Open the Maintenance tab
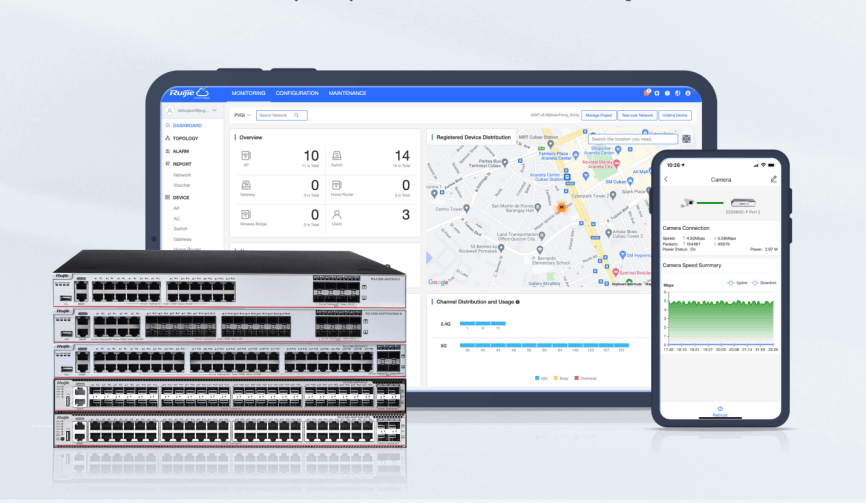Image resolution: width=866 pixels, height=503 pixels. point(347,93)
